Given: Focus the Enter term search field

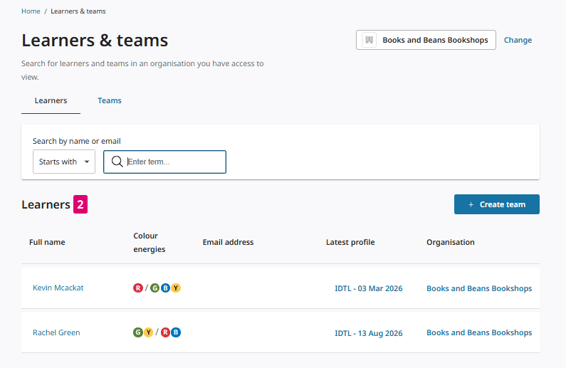Looking at the screenshot, I should tap(165, 162).
